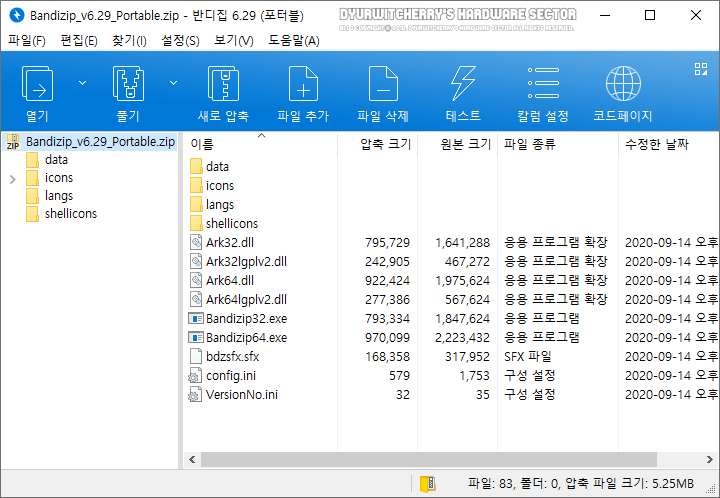Click the Ark64.dll file icon
This screenshot has width=720, height=498.
(196, 280)
